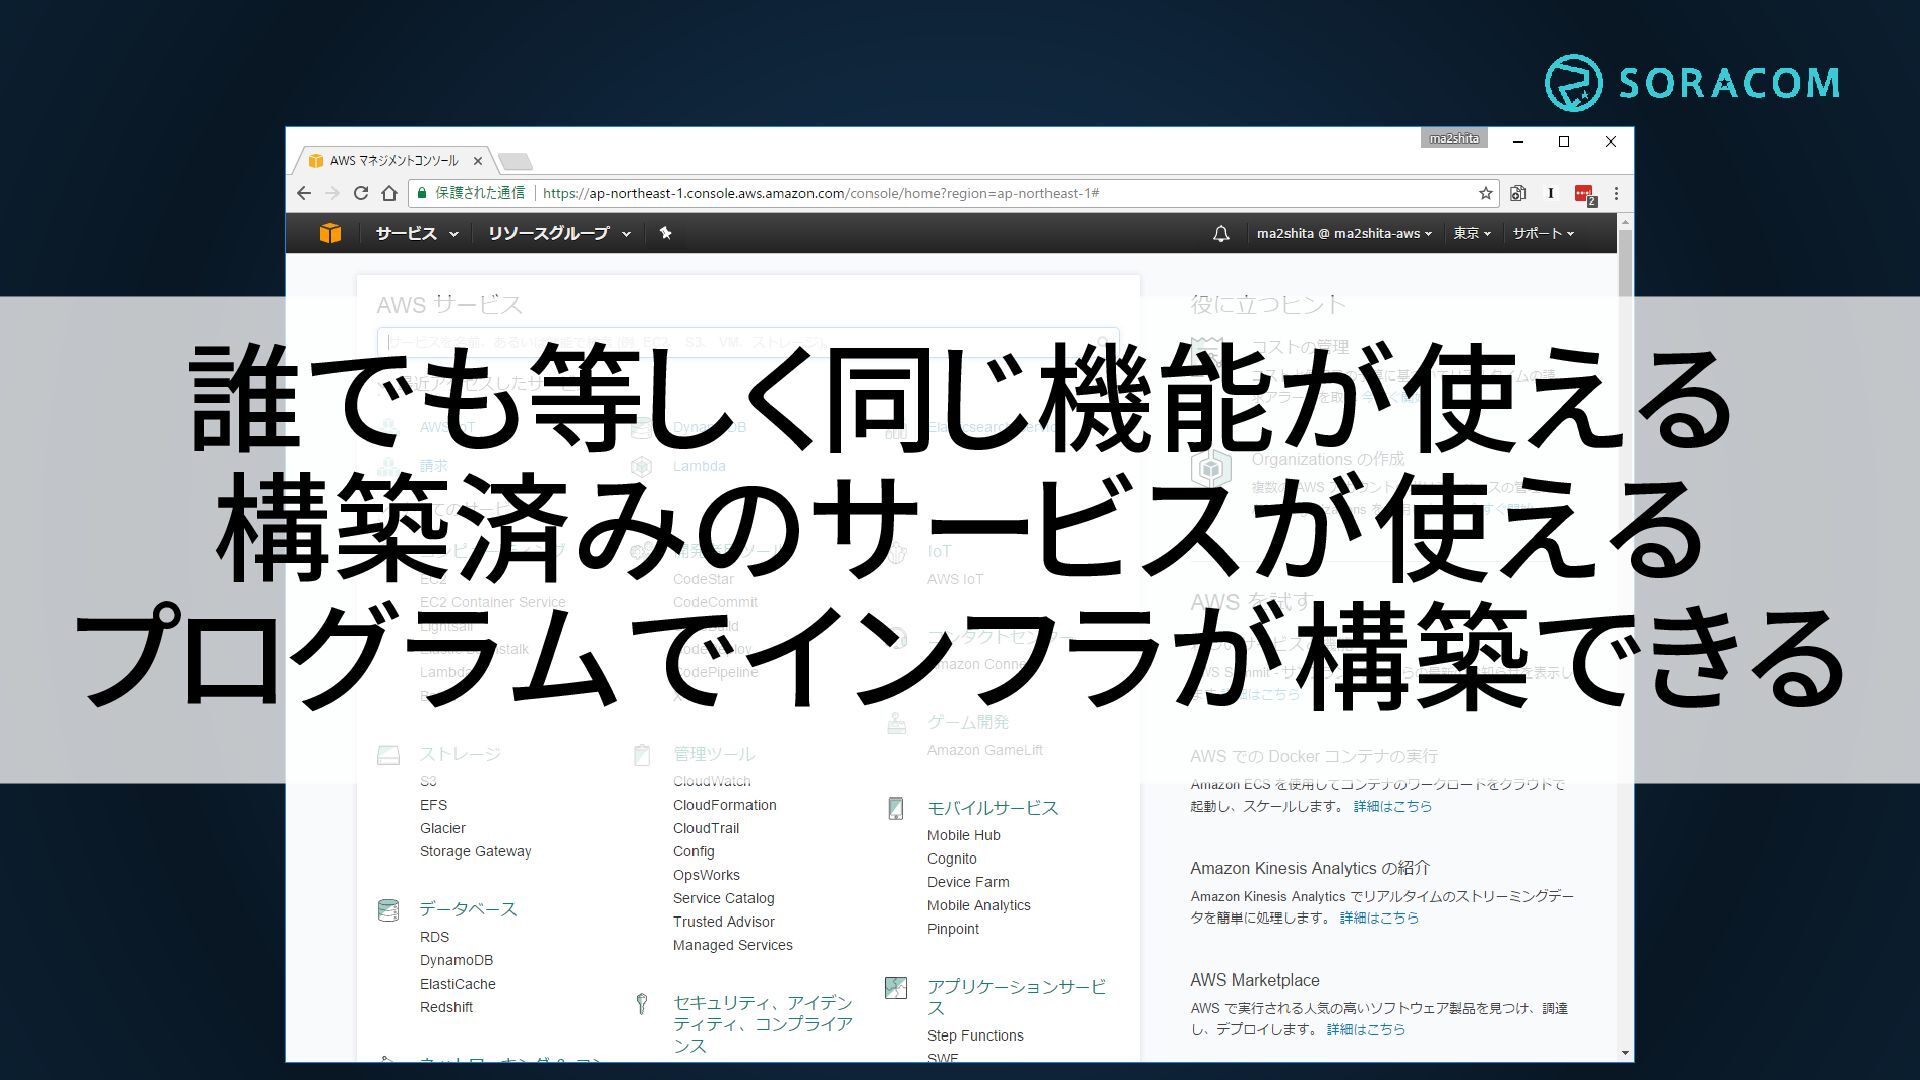Expand the サービス dropdown menu

click(416, 233)
